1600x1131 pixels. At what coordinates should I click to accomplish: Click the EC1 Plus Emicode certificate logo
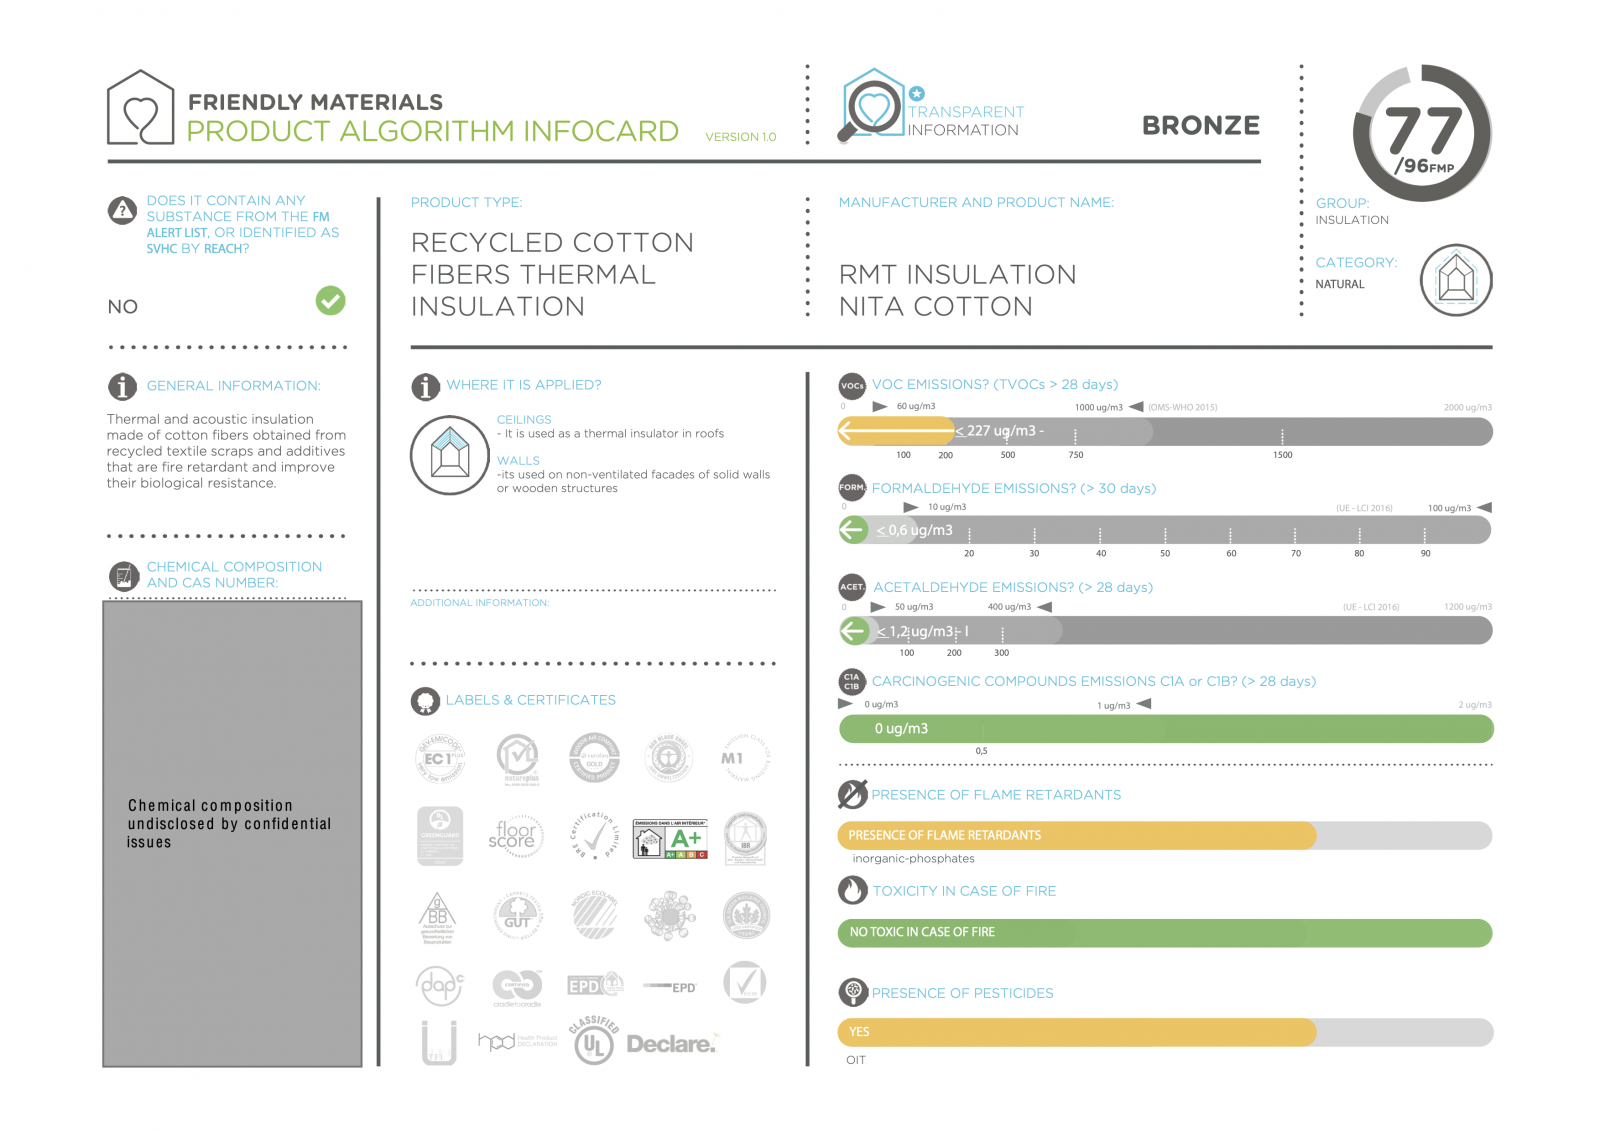pyautogui.click(x=440, y=759)
